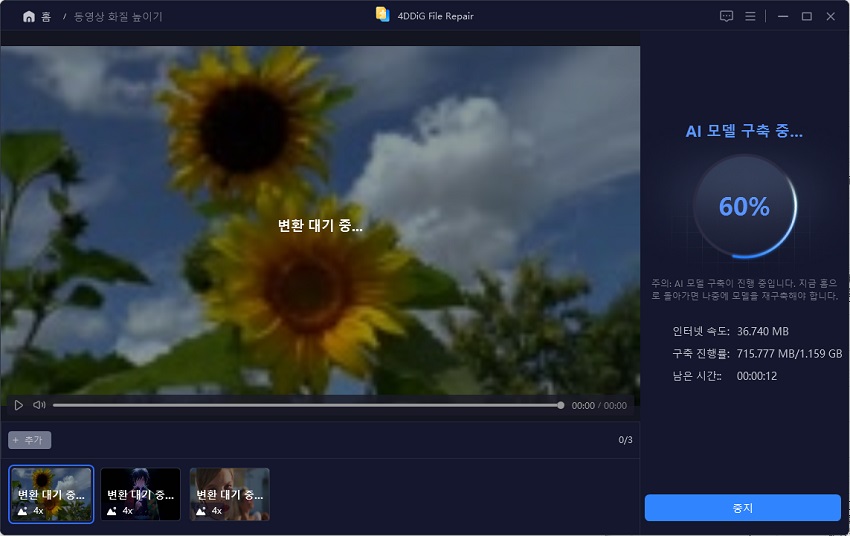Select the sunflower video thumbnail

51,494
